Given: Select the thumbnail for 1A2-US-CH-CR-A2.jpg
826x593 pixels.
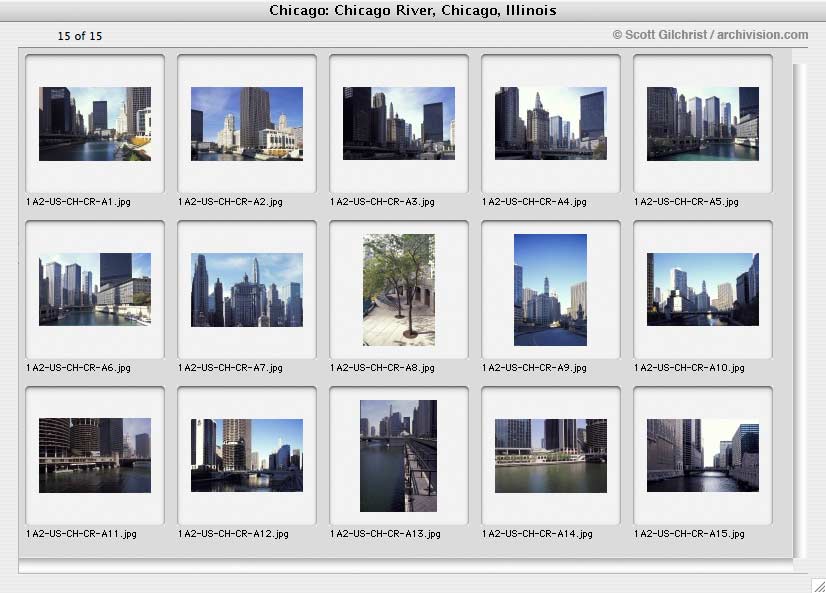Looking at the screenshot, I should [x=247, y=124].
